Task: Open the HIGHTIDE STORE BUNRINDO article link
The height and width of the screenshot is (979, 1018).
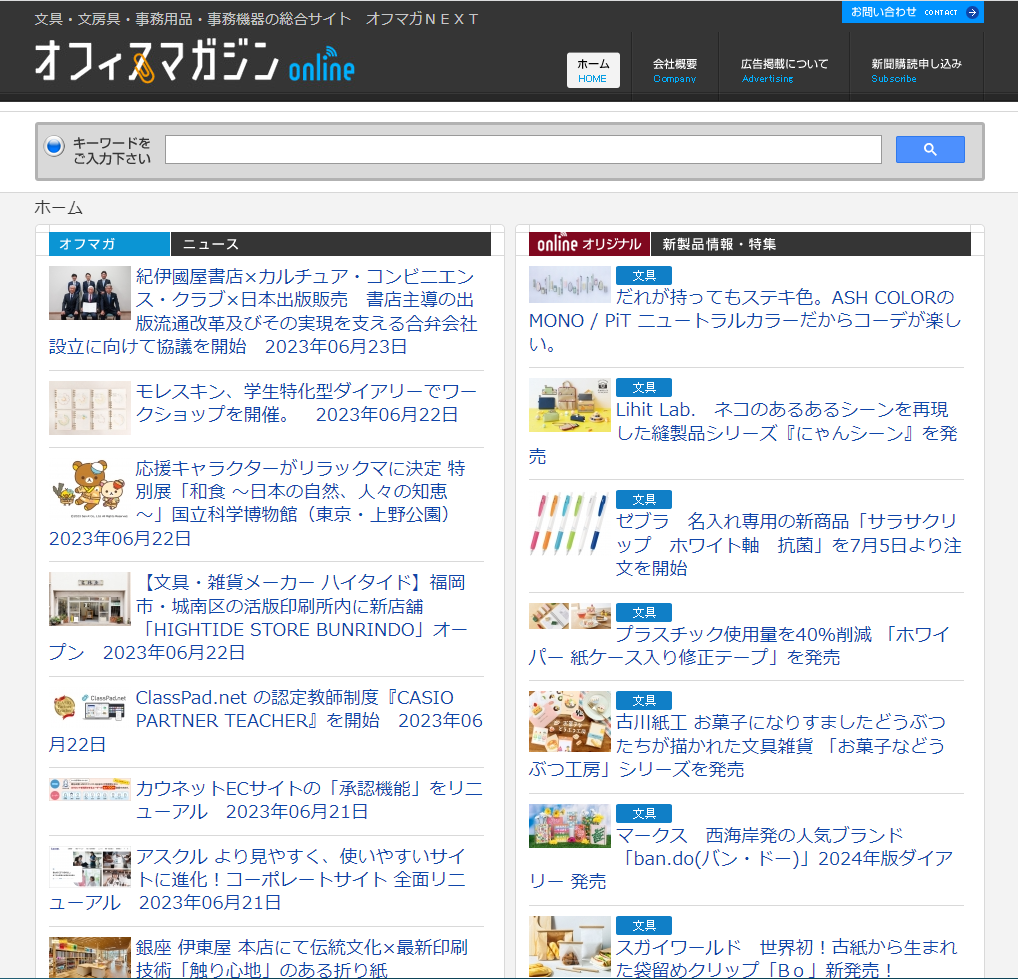Action: (x=260, y=617)
